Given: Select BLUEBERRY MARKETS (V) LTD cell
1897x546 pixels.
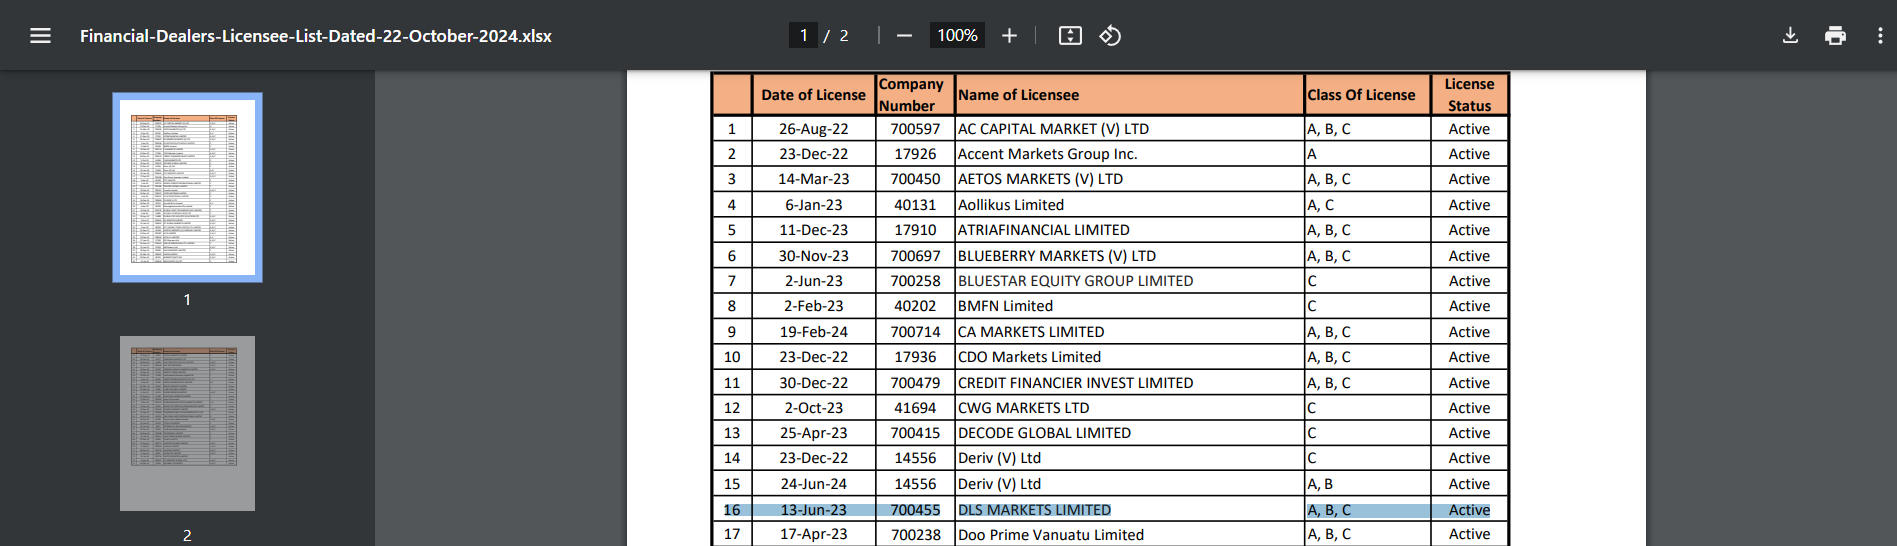Looking at the screenshot, I should 1129,256.
